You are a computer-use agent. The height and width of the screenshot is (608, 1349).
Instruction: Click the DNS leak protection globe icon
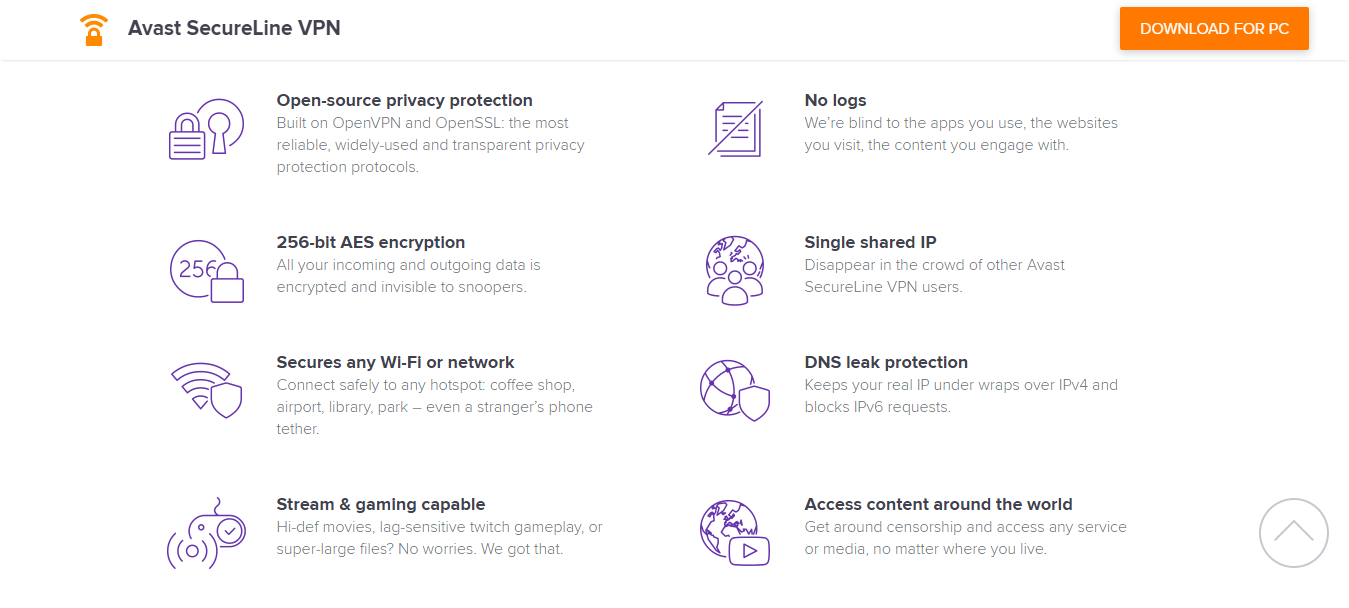tap(735, 390)
